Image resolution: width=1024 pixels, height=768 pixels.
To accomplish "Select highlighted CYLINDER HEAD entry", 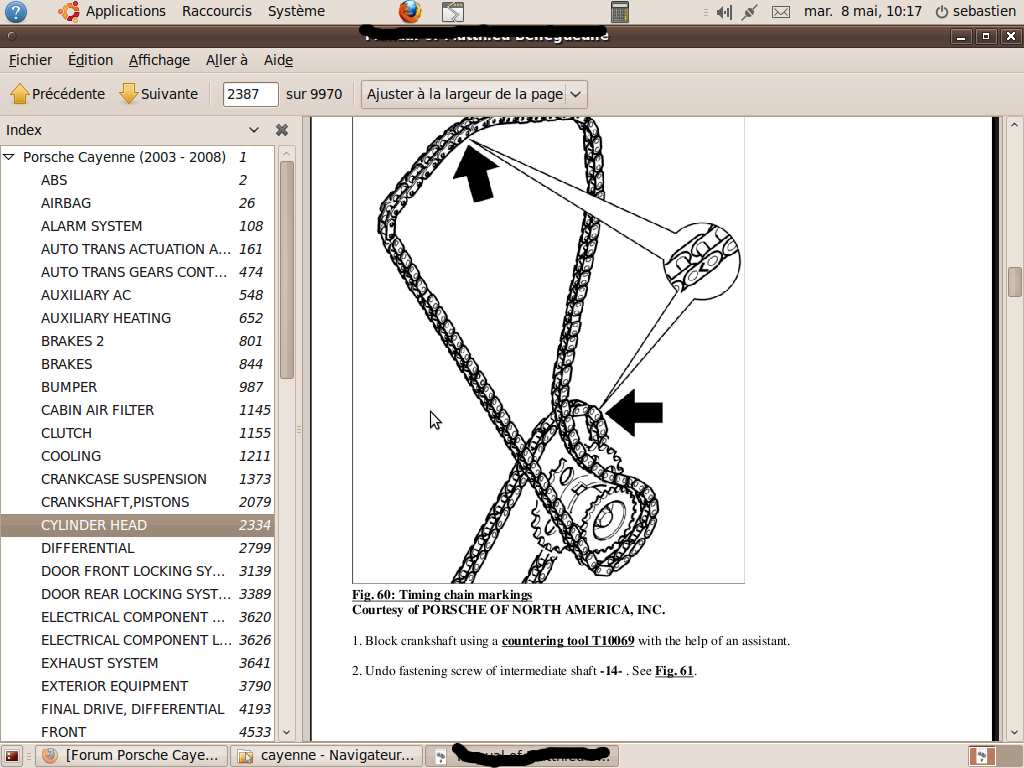I will (137, 525).
